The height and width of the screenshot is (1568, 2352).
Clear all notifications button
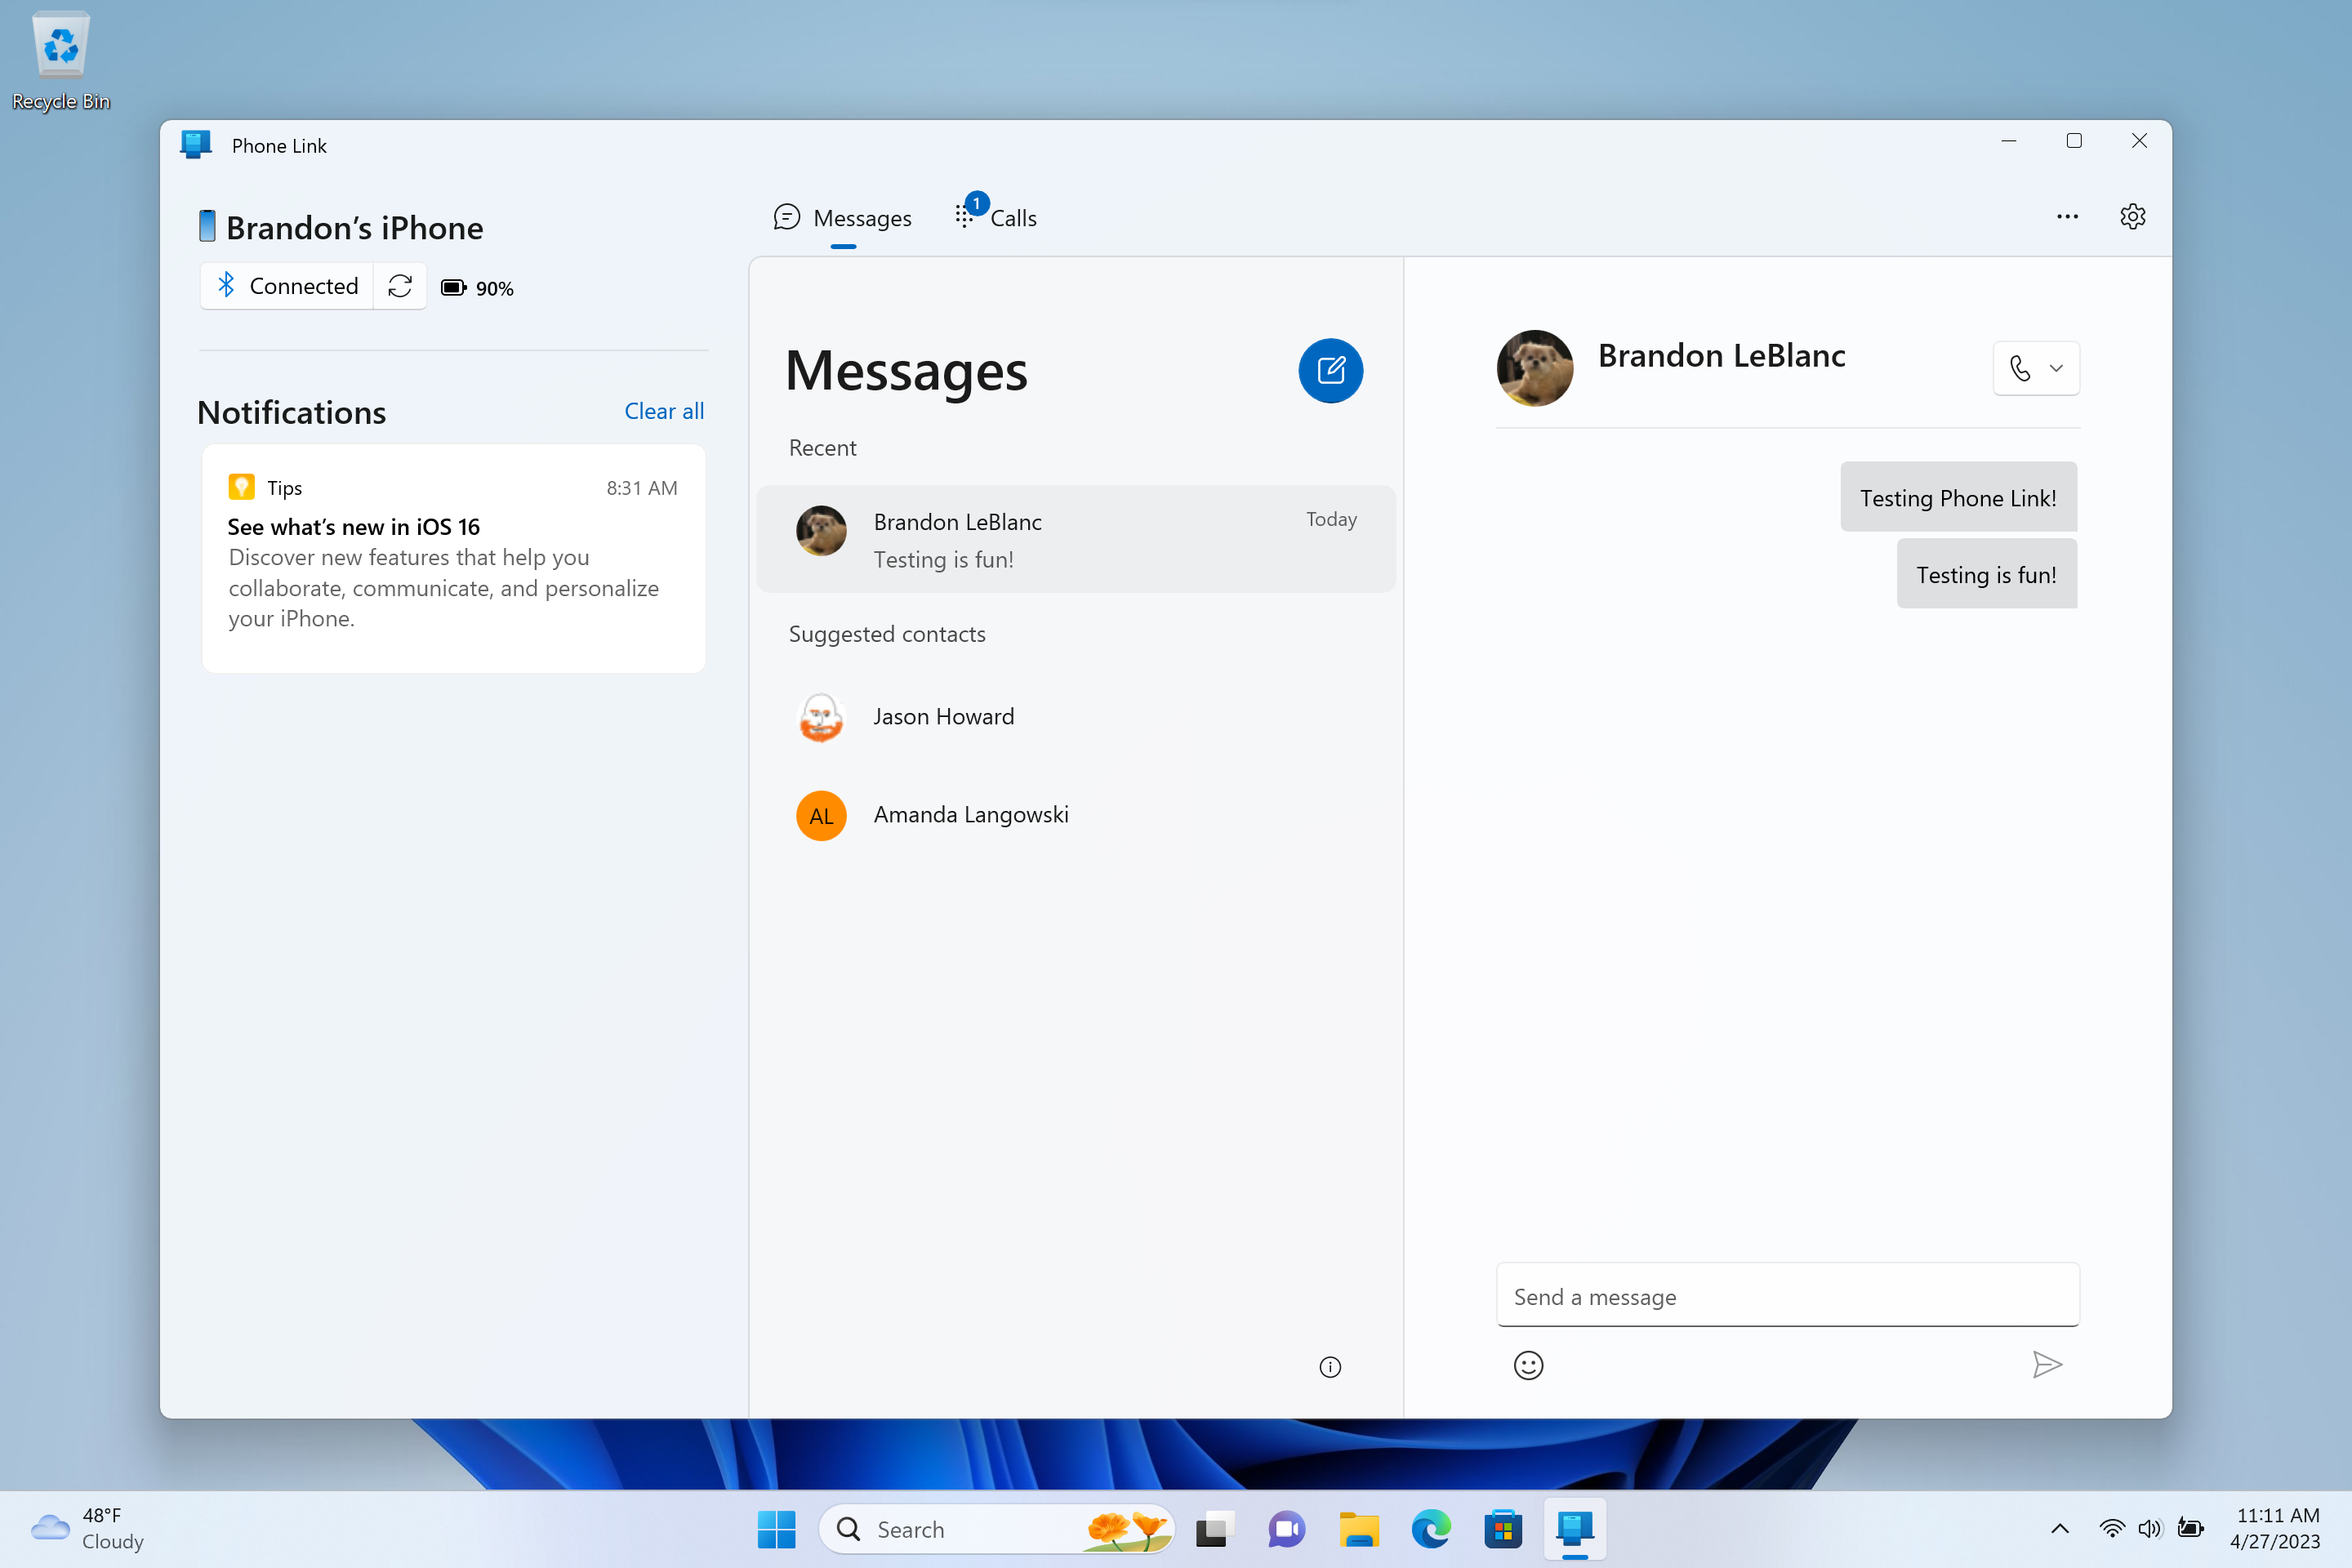click(665, 409)
